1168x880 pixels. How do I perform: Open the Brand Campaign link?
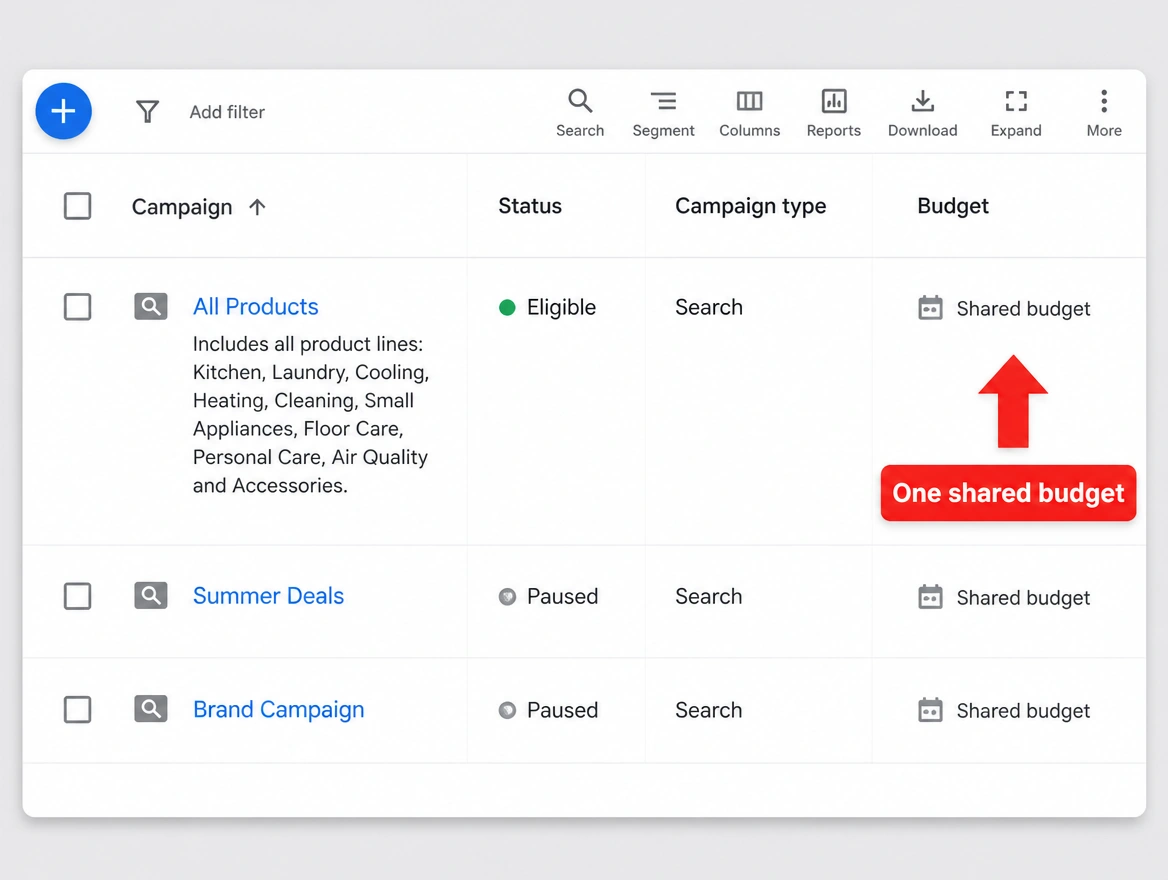coord(279,709)
